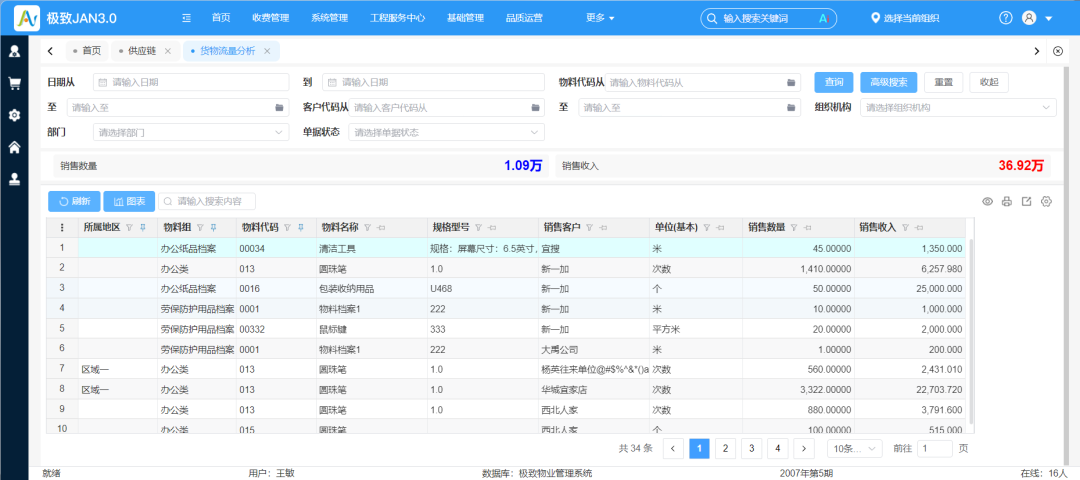Open the row-options dots in table header
The image size is (1080, 480).
[63, 227]
